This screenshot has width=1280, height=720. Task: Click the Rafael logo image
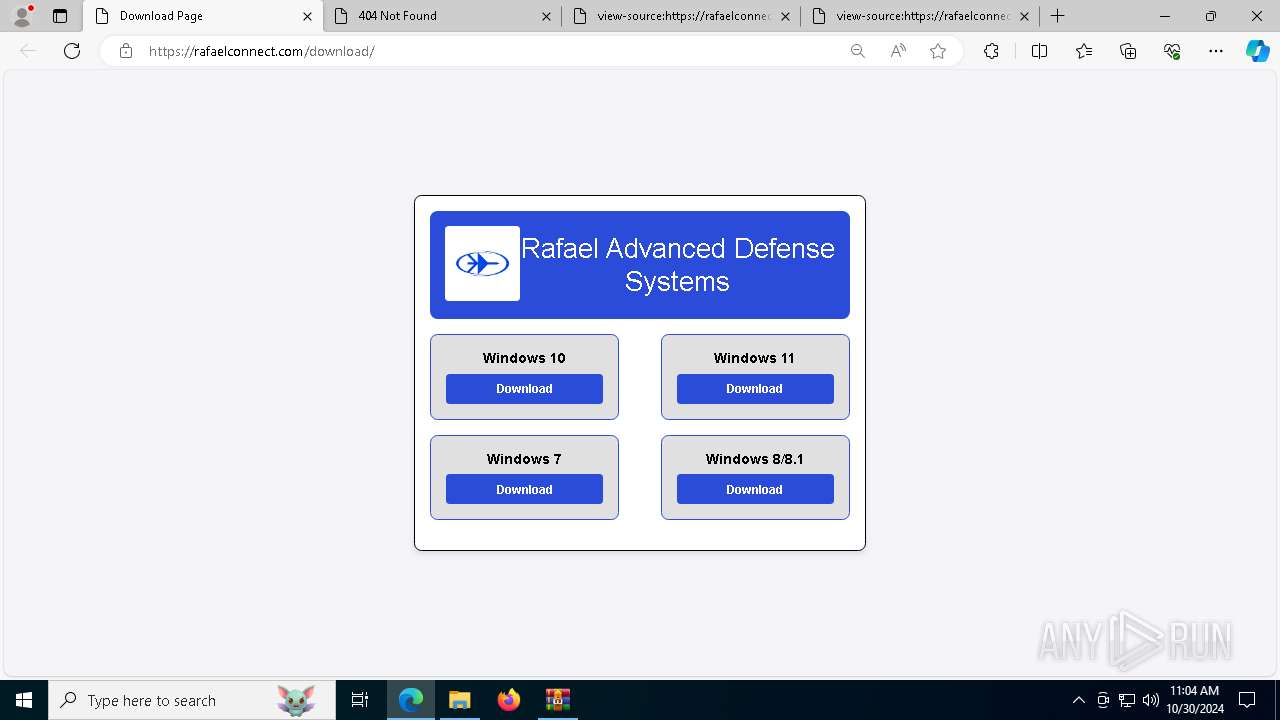tap(482, 263)
